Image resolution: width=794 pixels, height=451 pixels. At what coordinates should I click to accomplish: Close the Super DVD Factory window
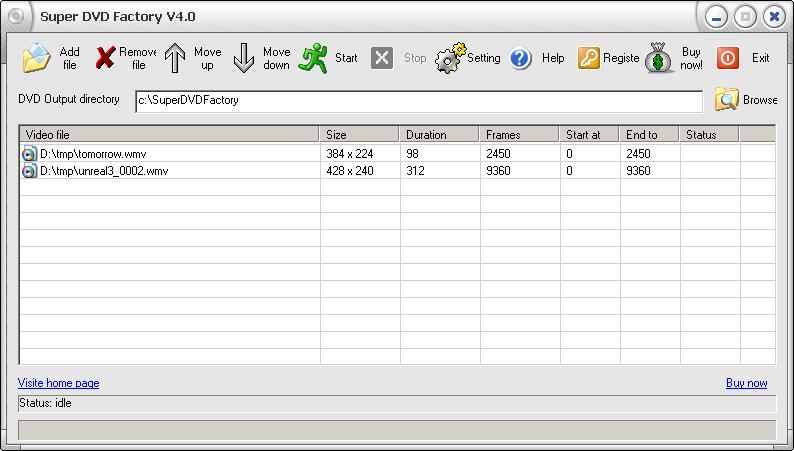[774, 17]
